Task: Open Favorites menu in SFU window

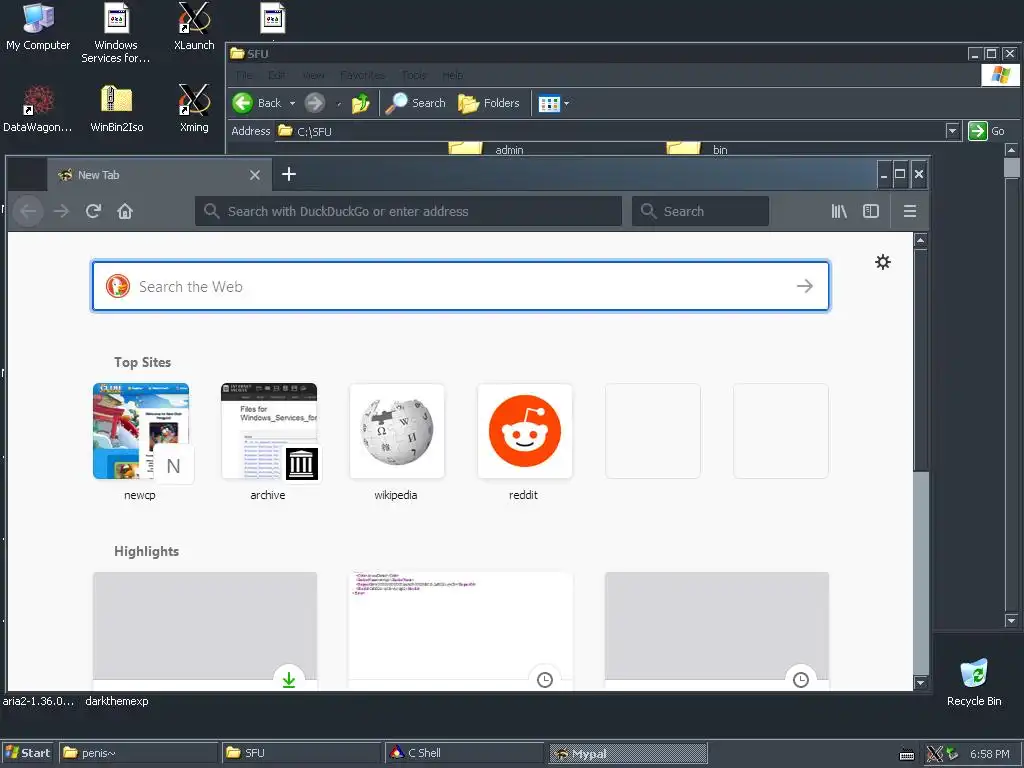Action: pyautogui.click(x=362, y=75)
